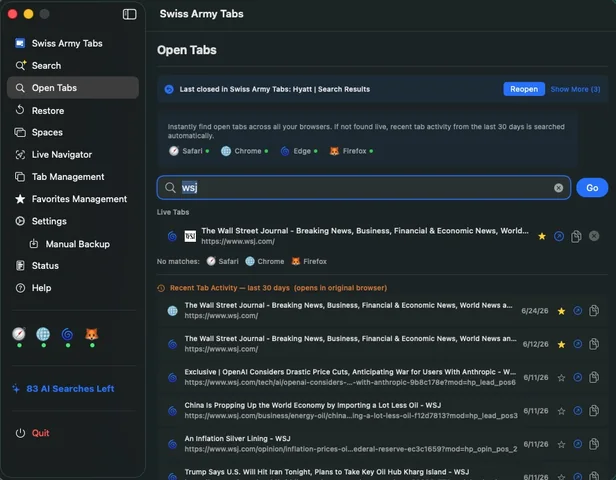The height and width of the screenshot is (480, 616).
Task: Quit the application via Quit
Action: click(x=32, y=433)
